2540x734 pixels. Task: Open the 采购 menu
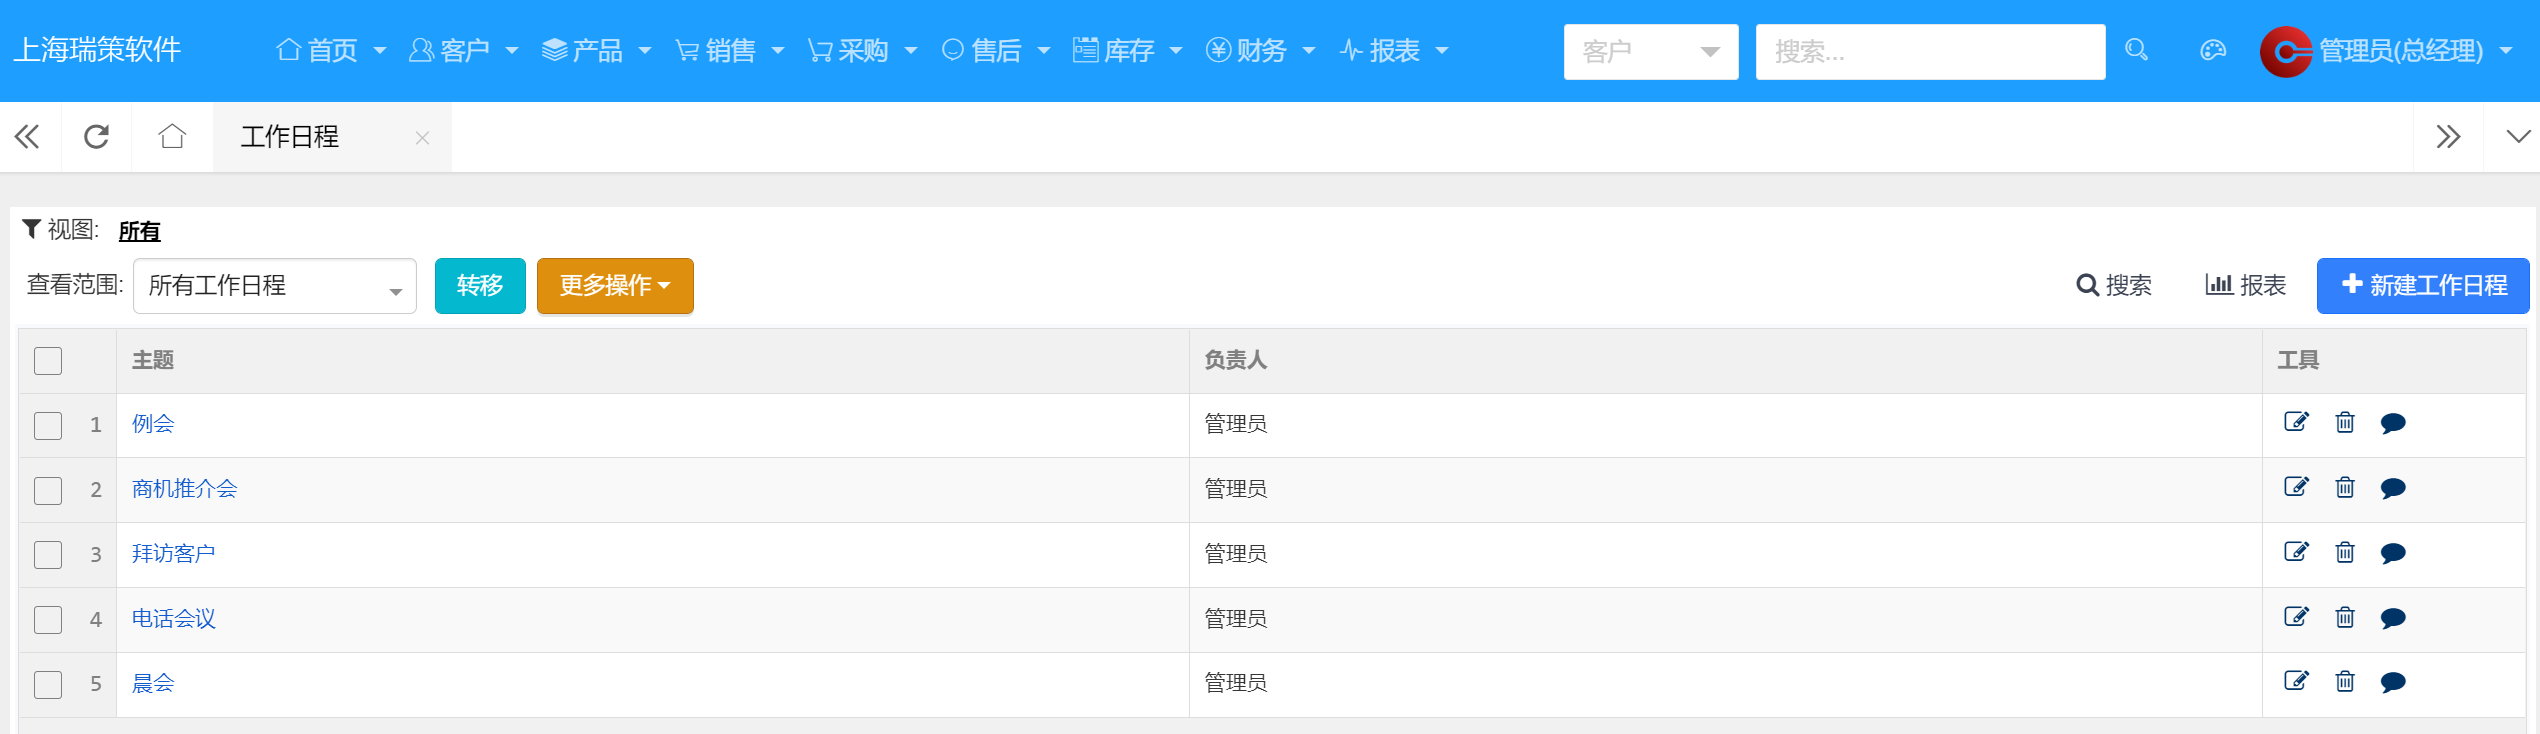click(863, 50)
